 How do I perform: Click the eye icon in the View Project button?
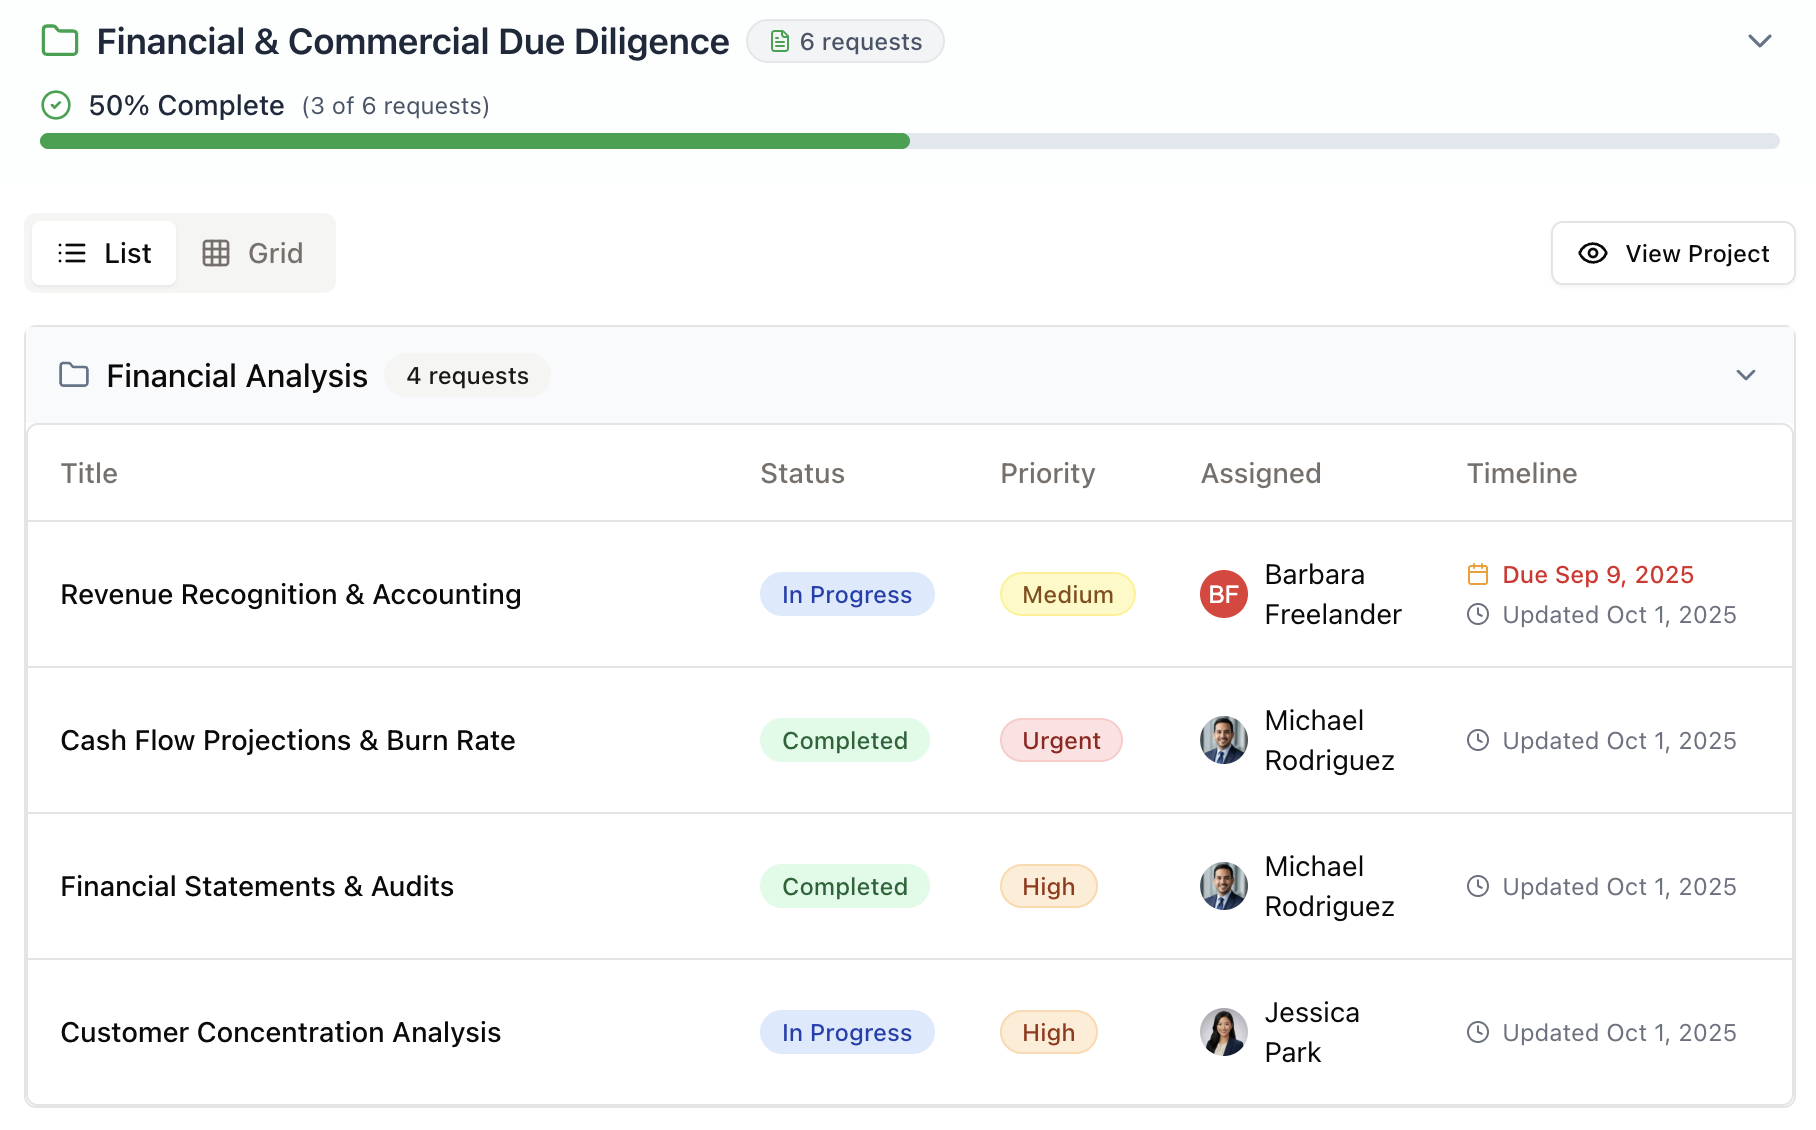tap(1592, 254)
